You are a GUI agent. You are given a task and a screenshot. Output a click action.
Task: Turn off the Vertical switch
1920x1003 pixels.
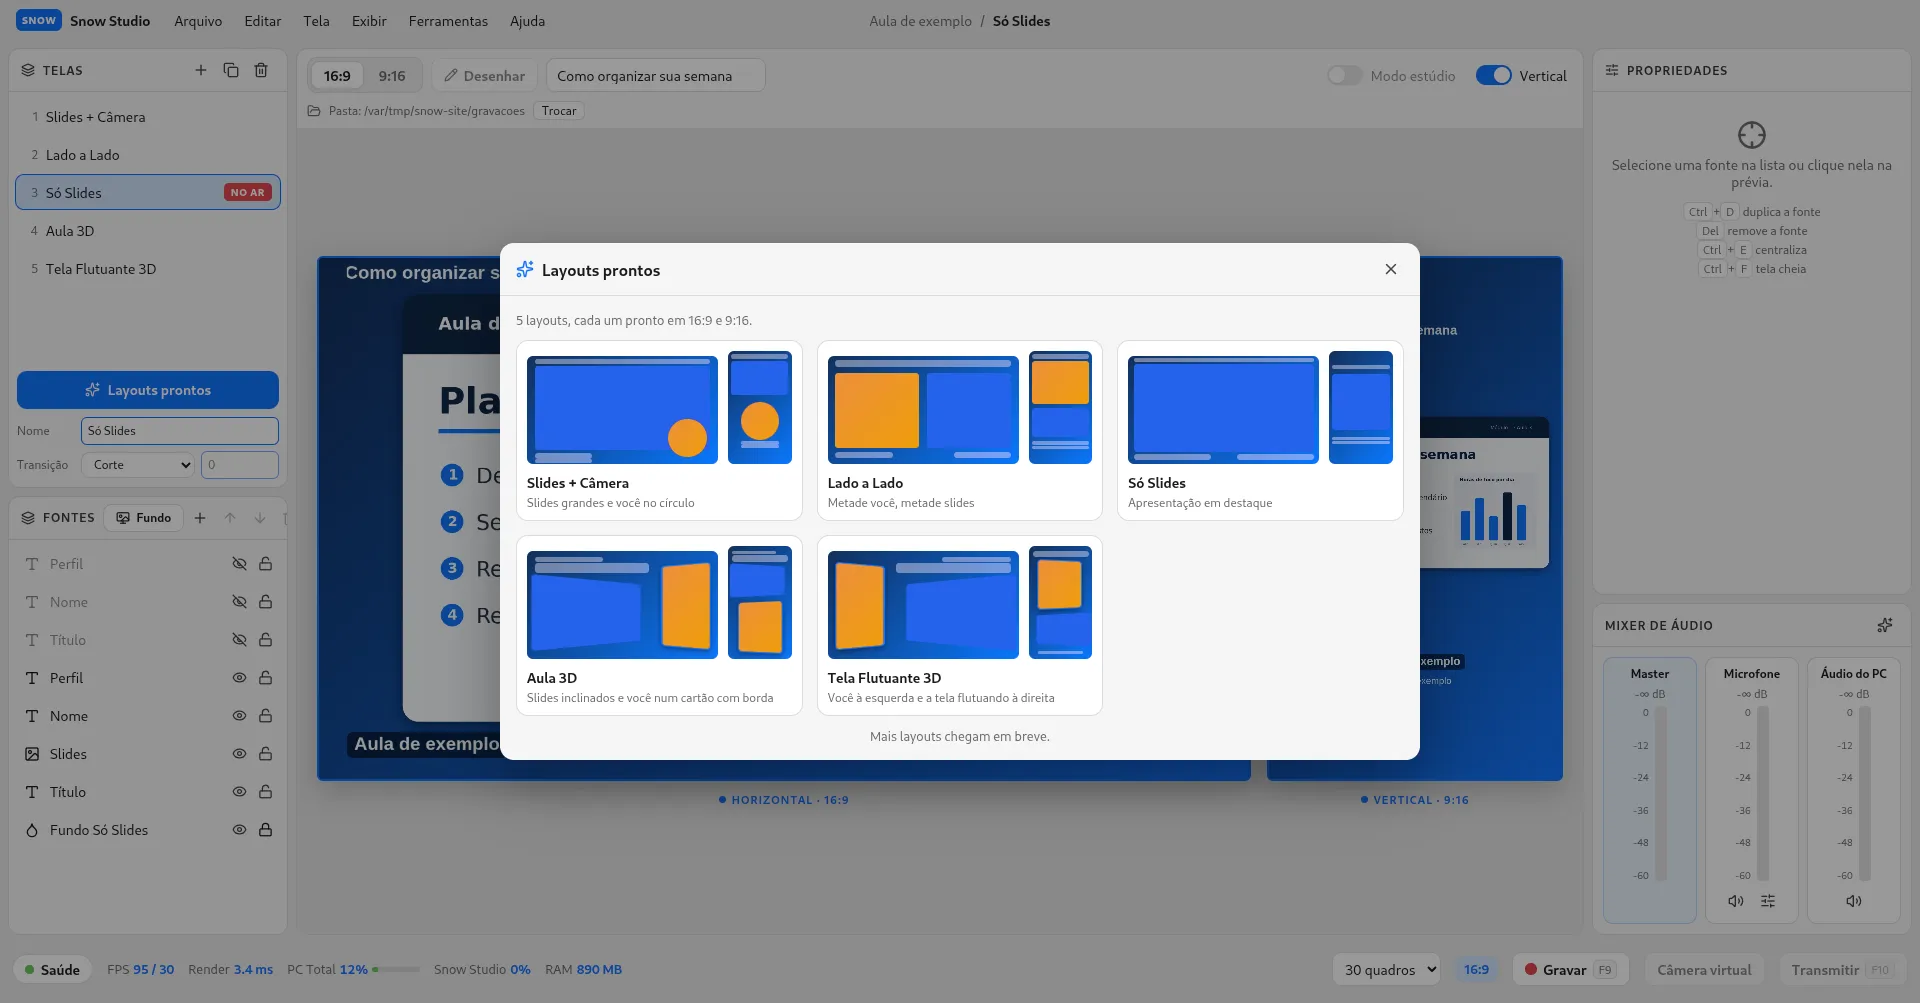[1494, 76]
